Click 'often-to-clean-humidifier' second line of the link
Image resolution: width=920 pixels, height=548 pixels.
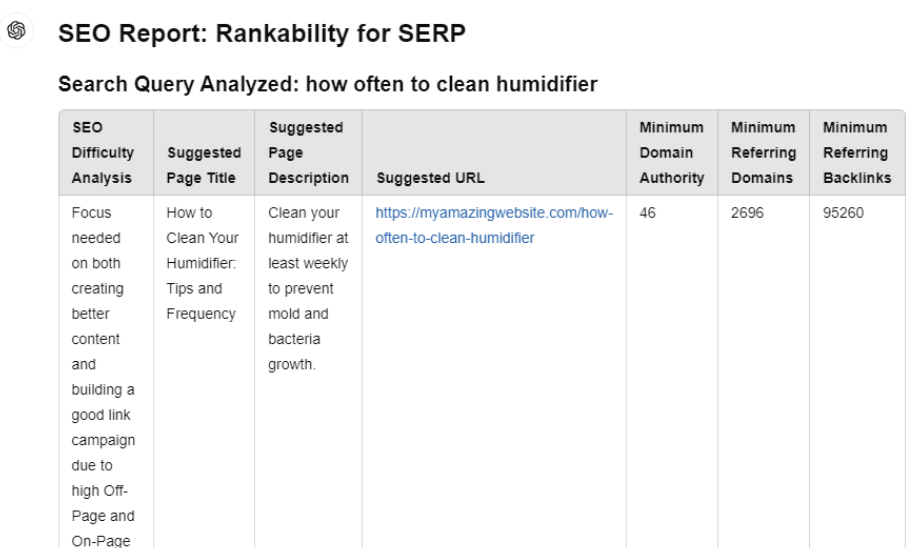[x=455, y=238]
